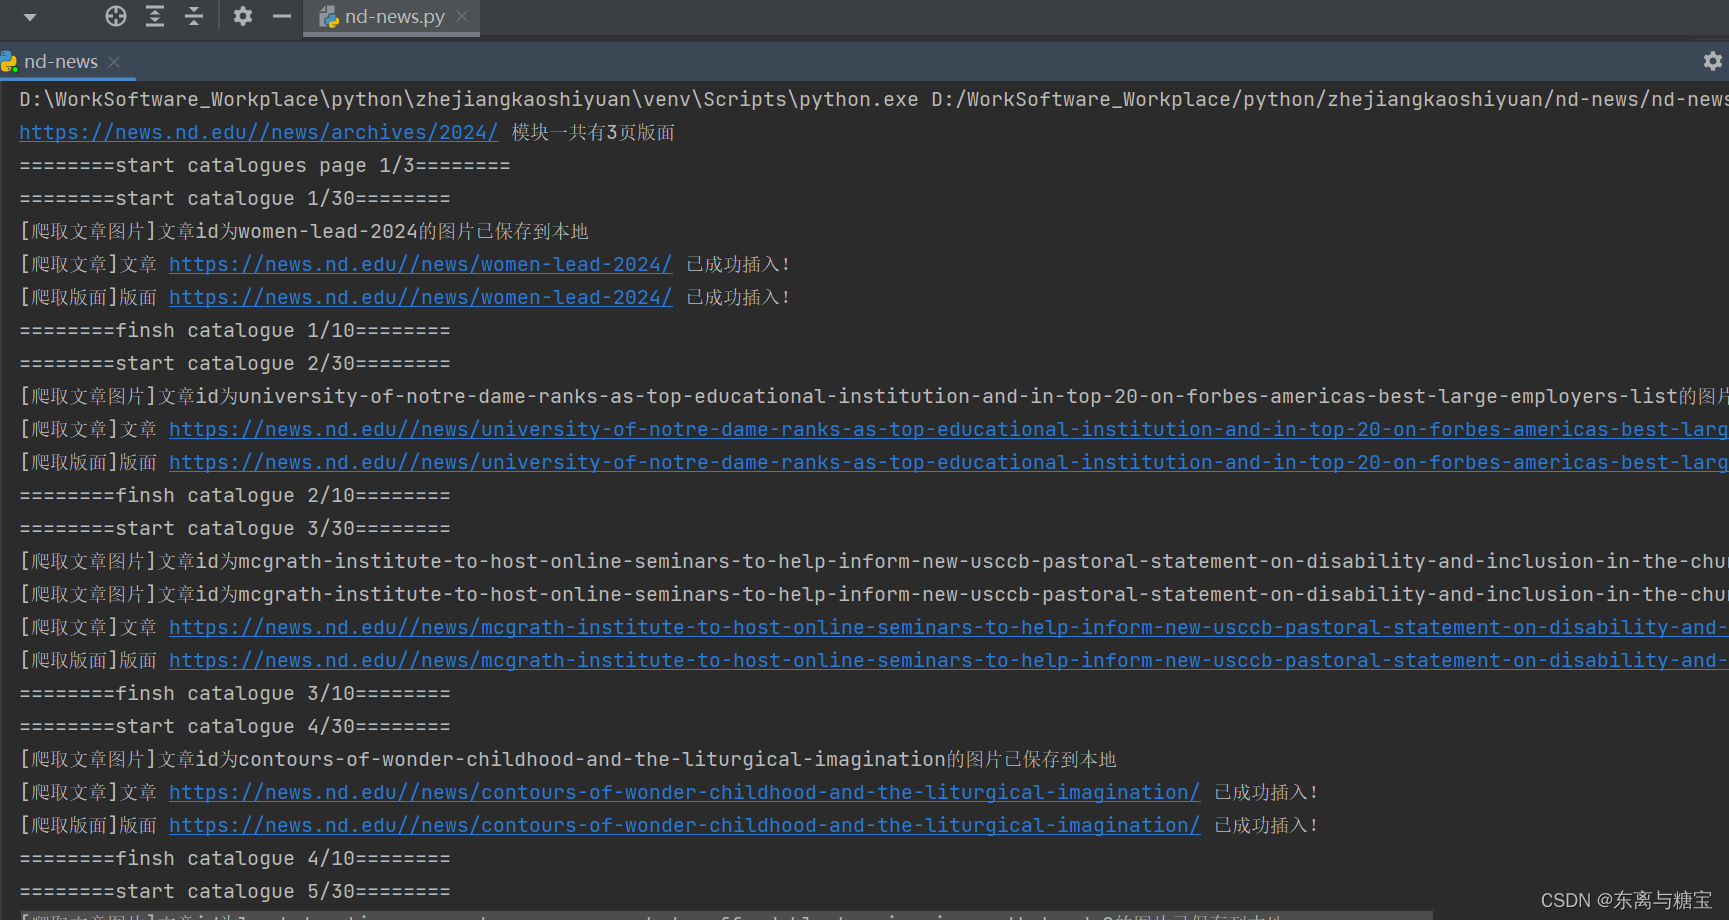
Task: Click the 'start catalogue 4/30' line
Action: click(235, 726)
